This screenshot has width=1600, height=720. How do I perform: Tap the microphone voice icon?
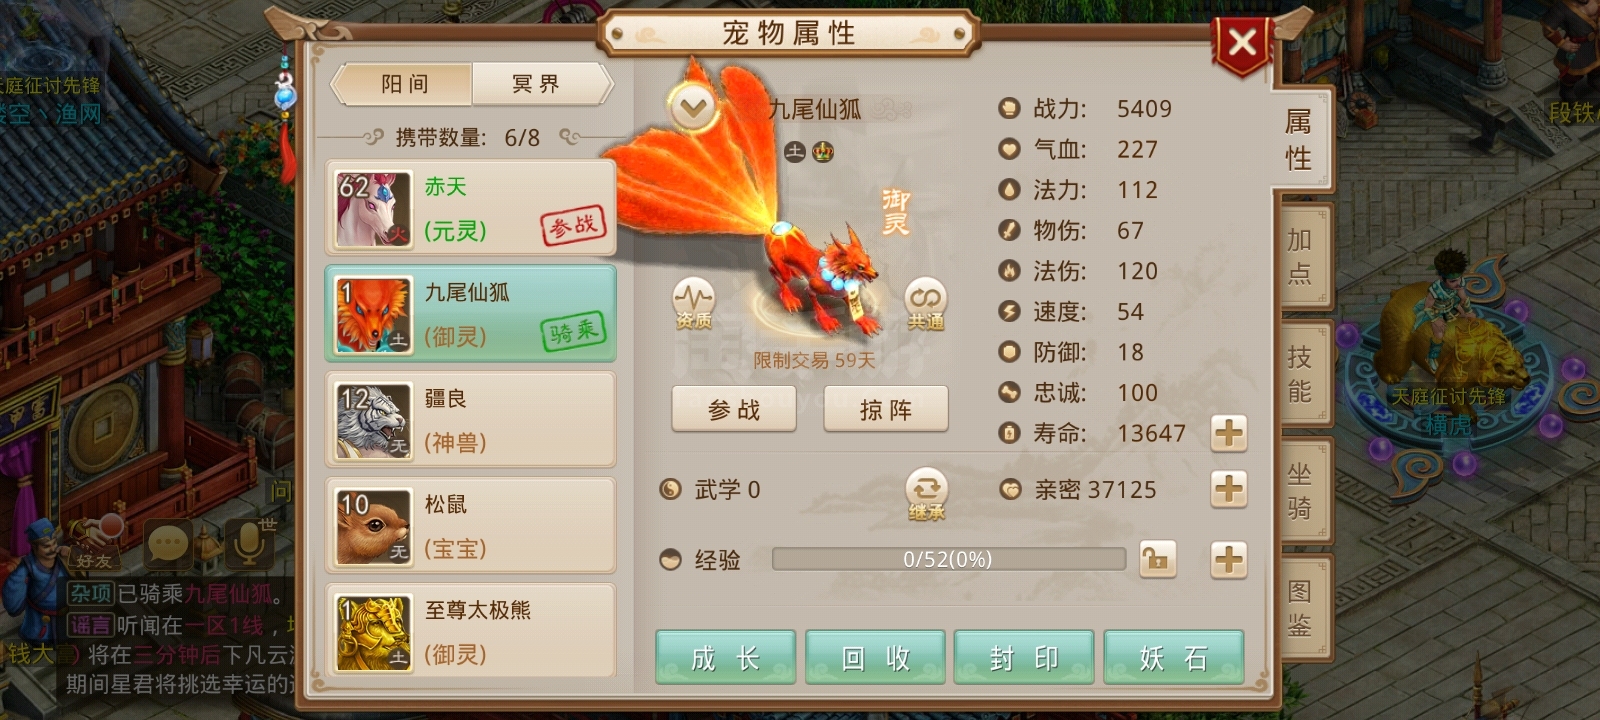click(x=247, y=543)
